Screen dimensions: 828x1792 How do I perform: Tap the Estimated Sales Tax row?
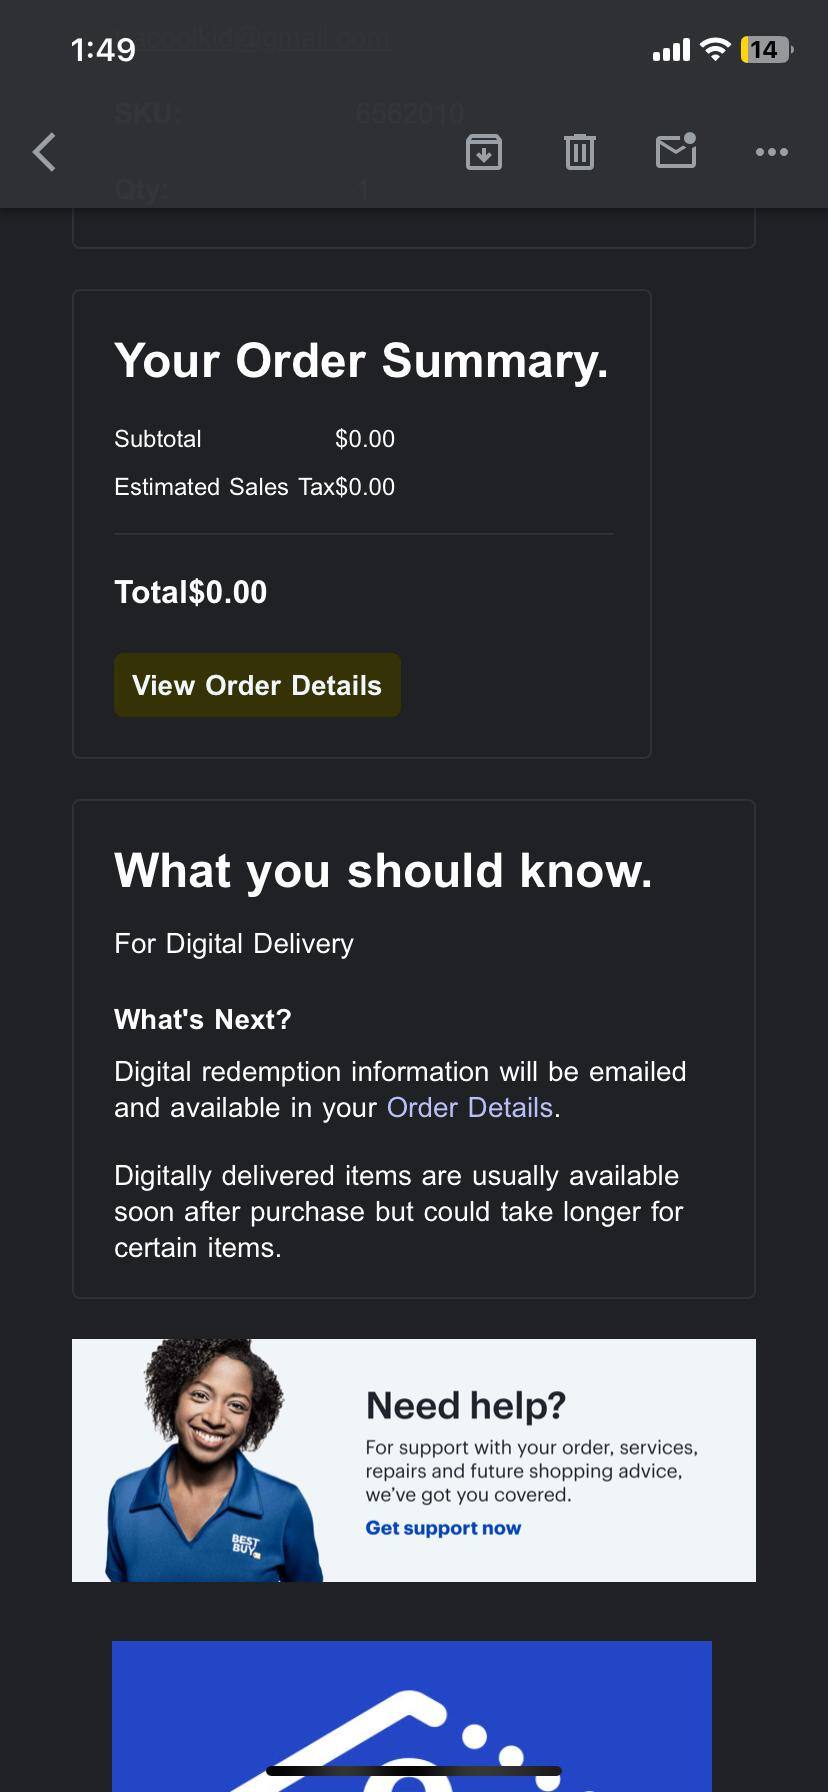click(x=254, y=487)
